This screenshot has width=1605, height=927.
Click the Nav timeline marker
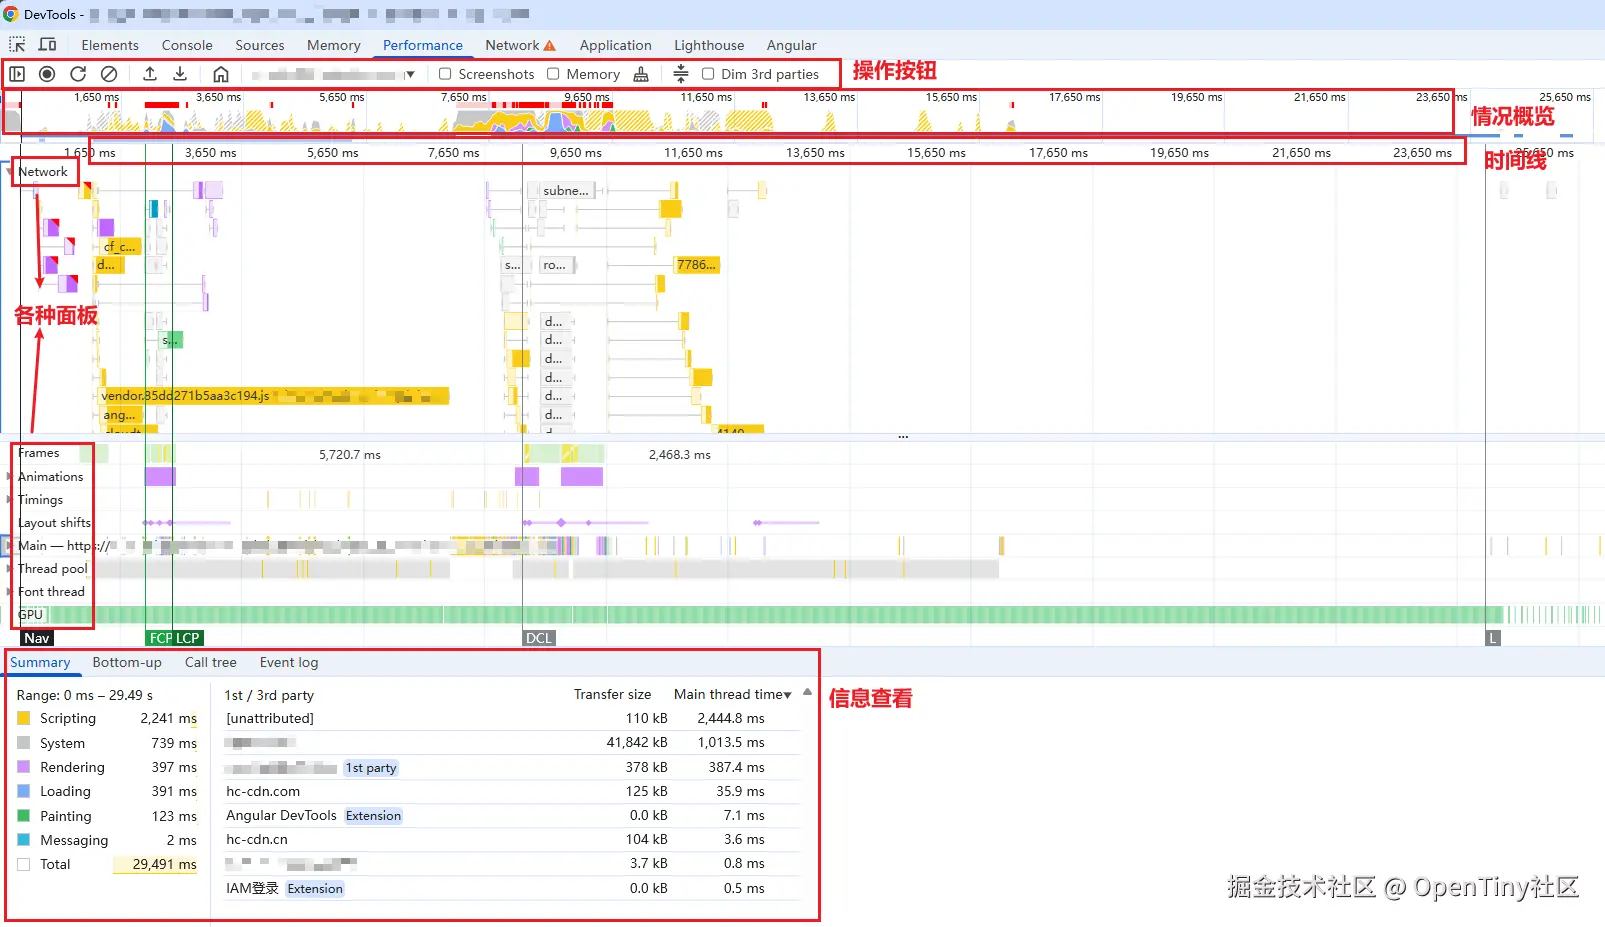click(37, 638)
